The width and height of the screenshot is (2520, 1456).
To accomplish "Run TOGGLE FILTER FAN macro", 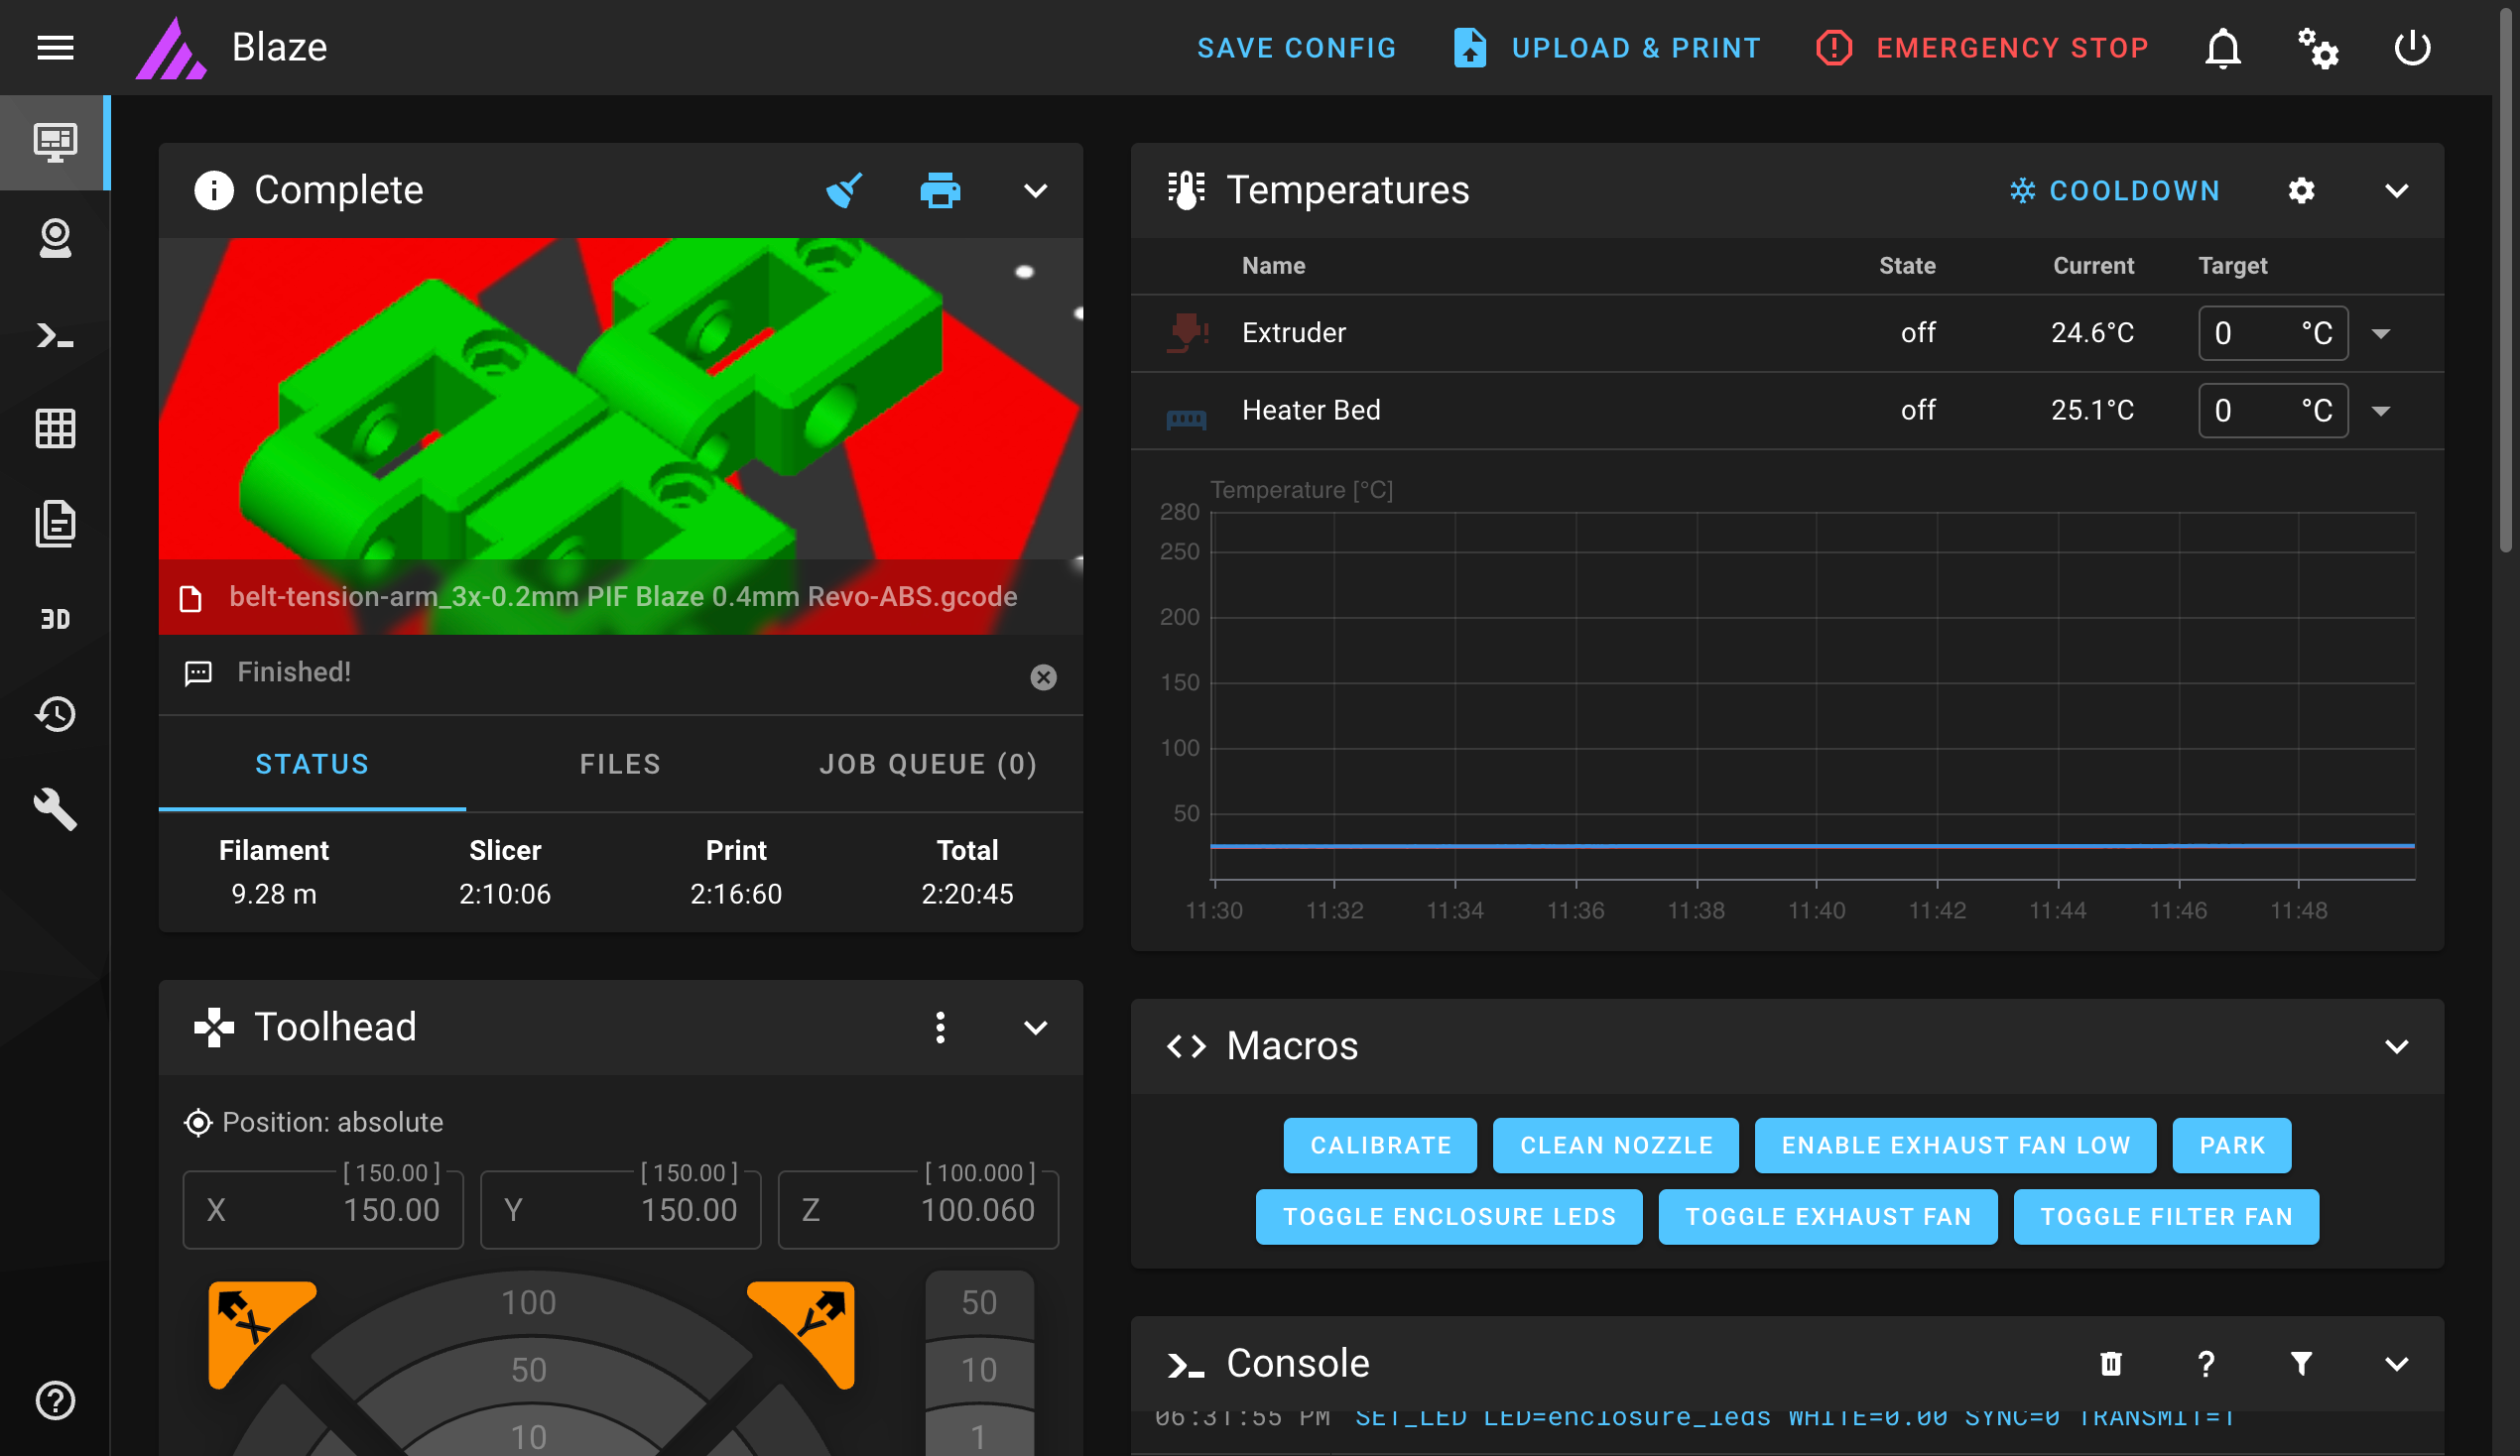I will (x=2166, y=1217).
